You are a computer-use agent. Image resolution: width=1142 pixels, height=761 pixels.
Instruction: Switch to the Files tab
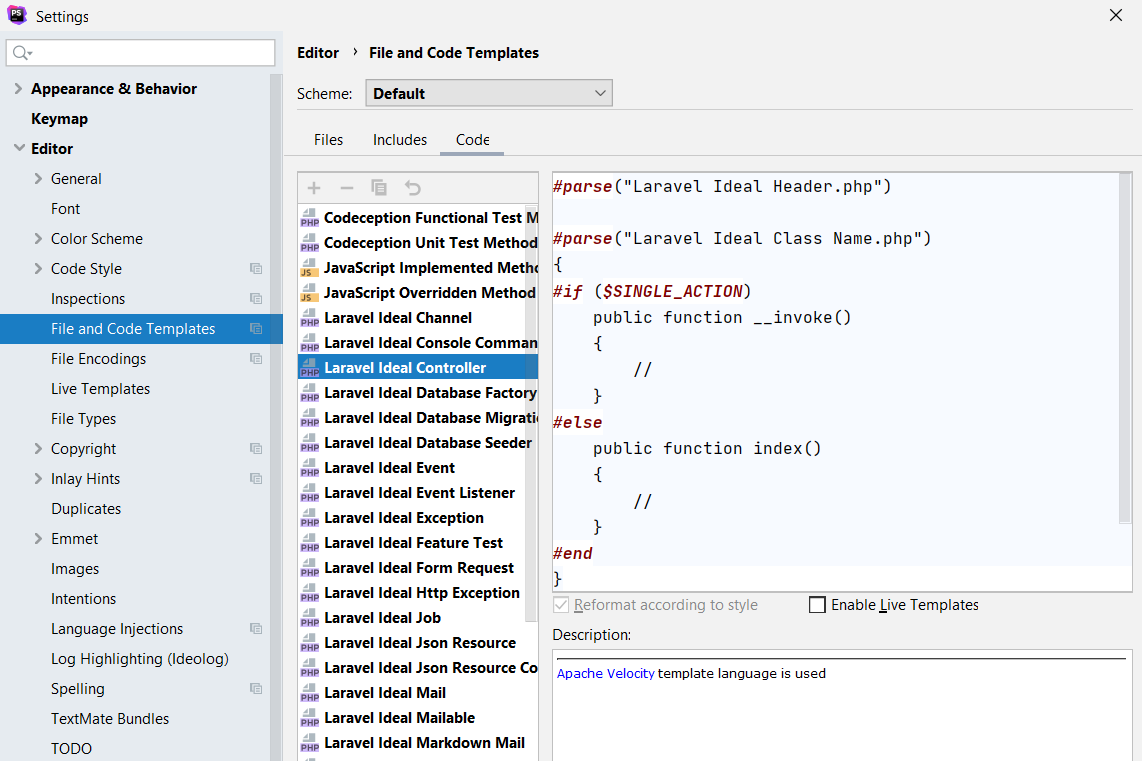(328, 140)
